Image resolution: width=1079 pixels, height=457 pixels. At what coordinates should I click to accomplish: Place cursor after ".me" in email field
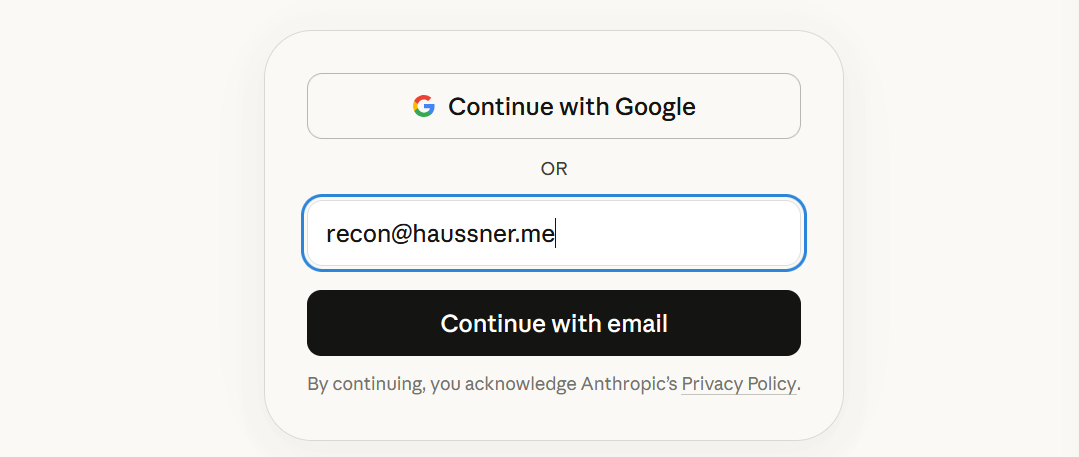[555, 234]
